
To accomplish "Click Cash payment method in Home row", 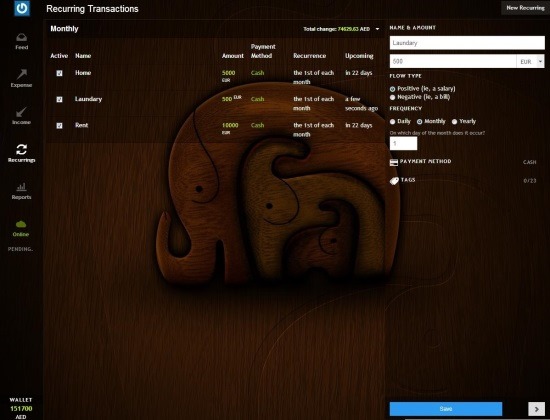I will (257, 73).
